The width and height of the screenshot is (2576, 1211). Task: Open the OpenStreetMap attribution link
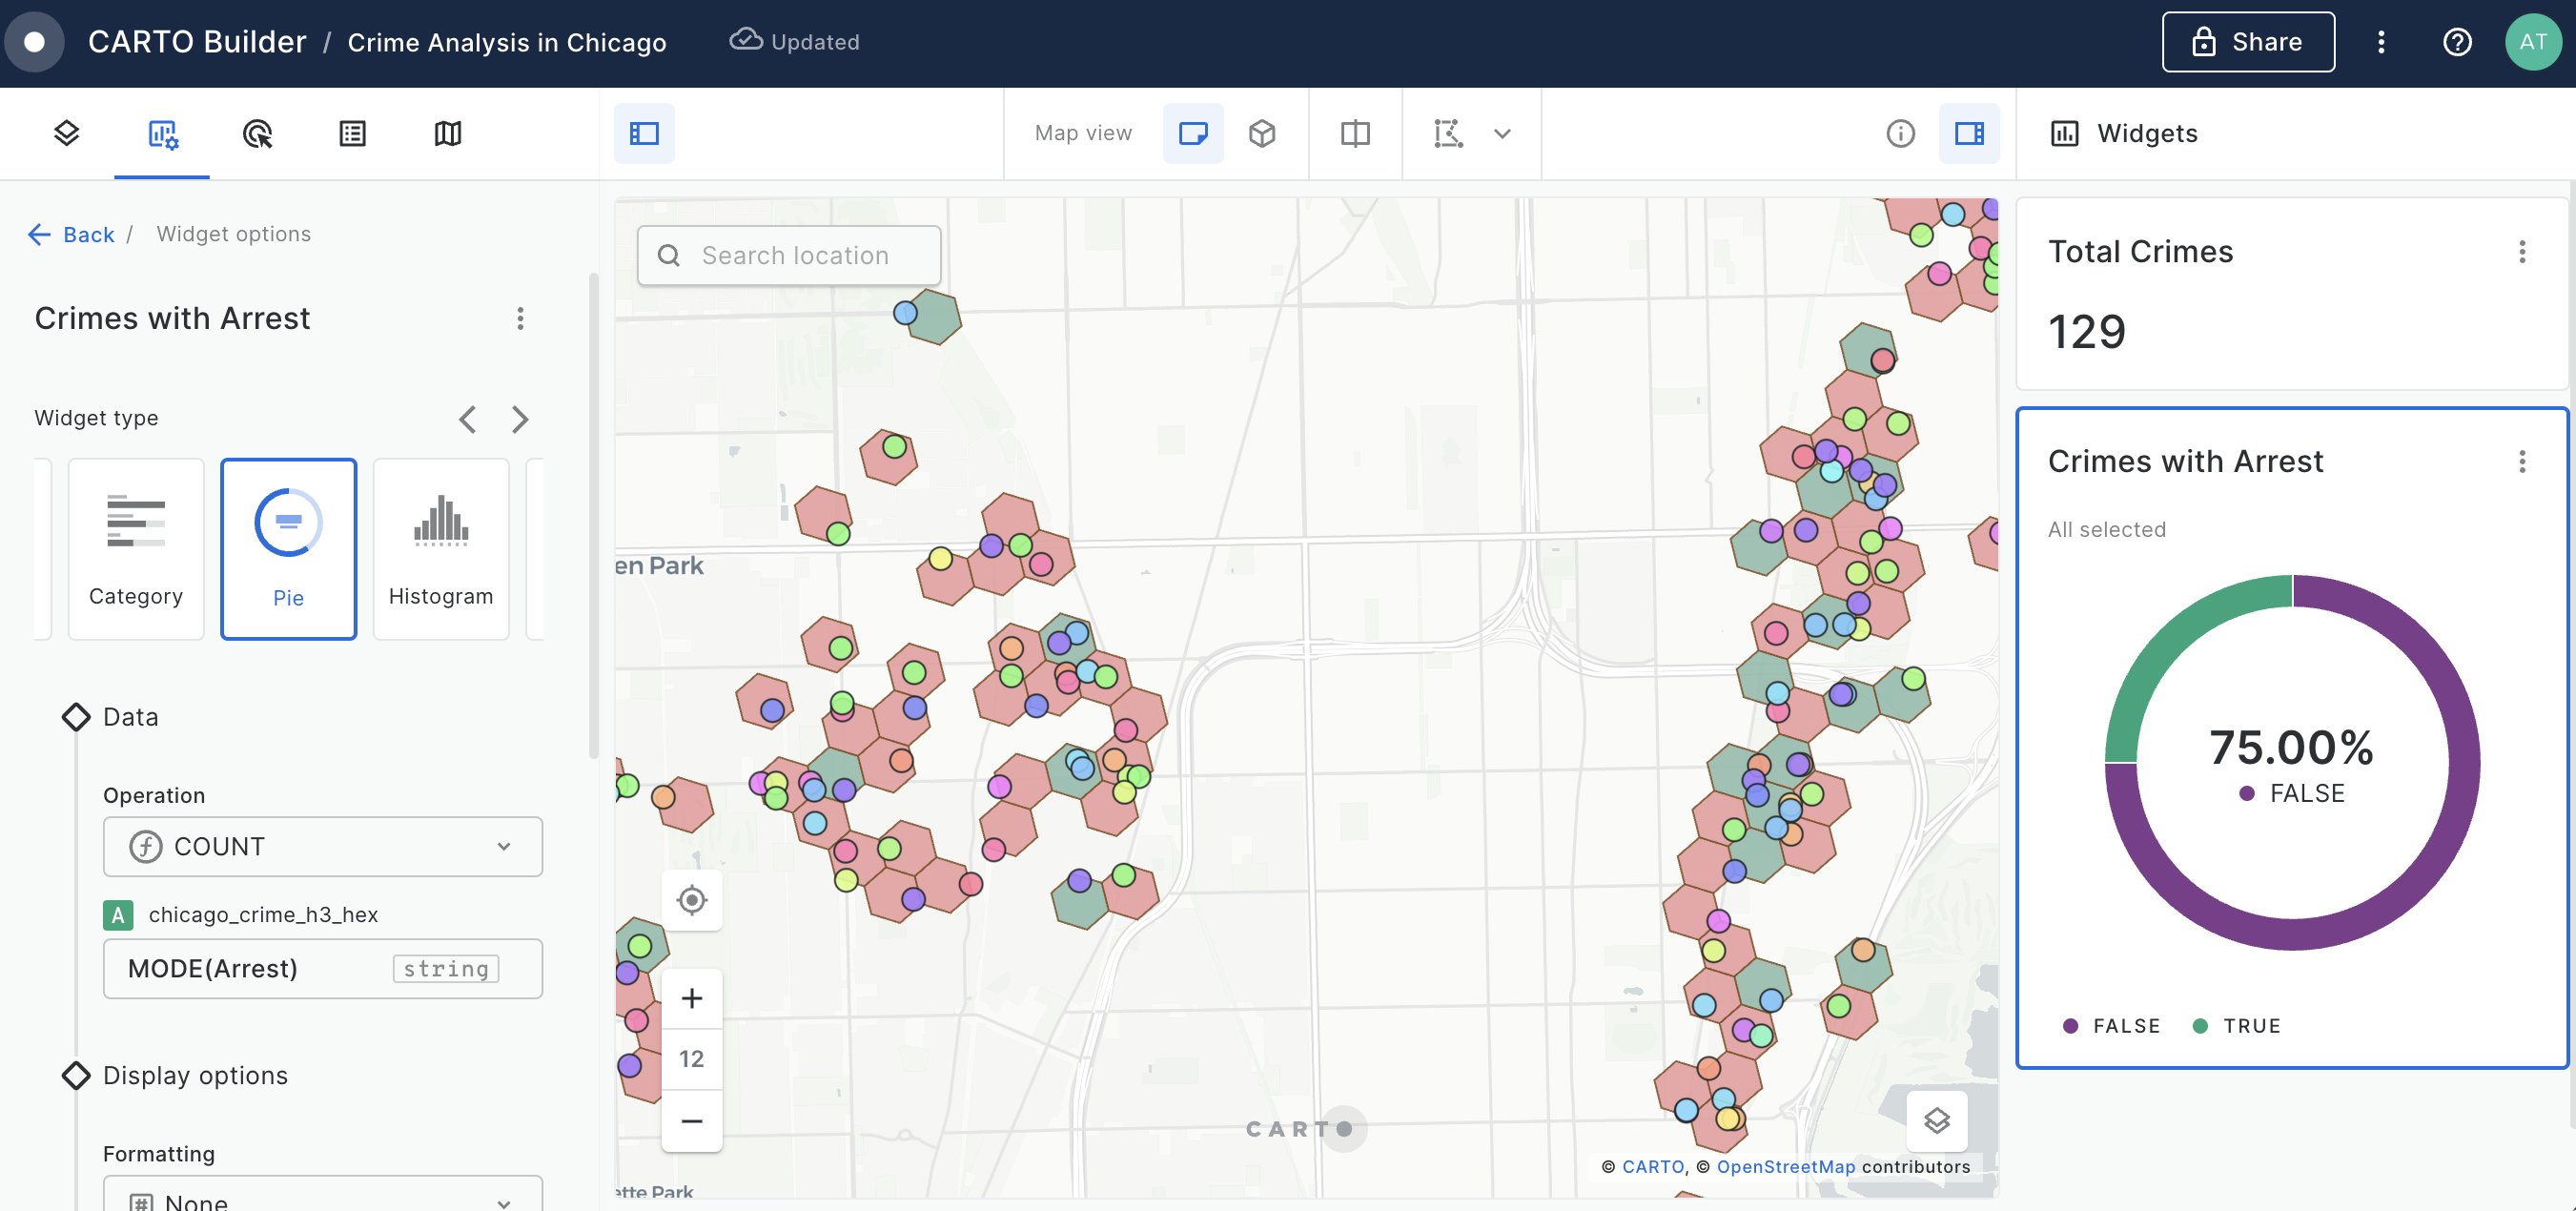[1786, 1166]
